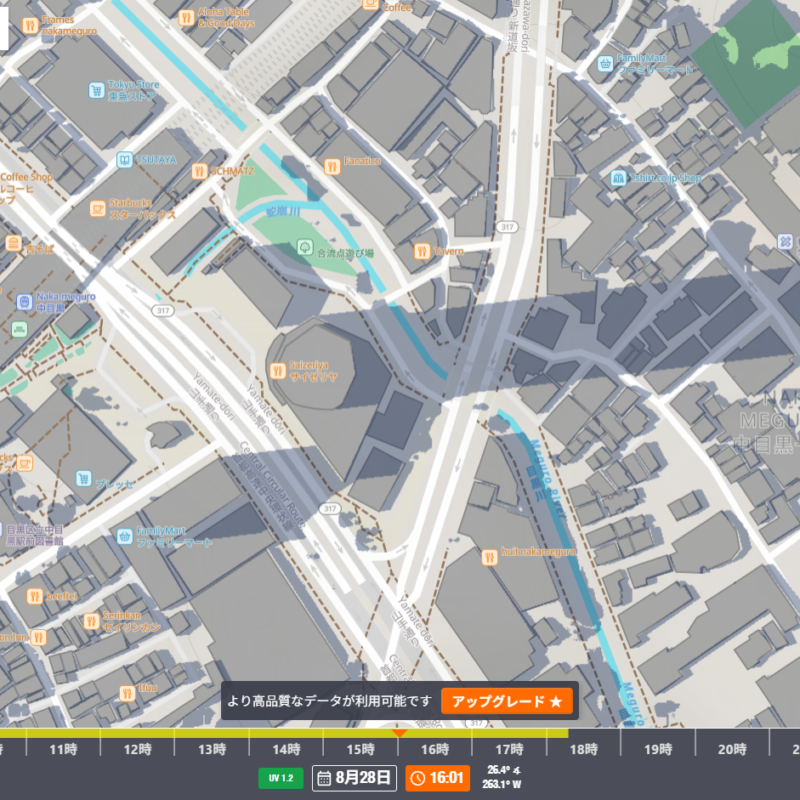Image resolution: width=800 pixels, height=800 pixels.
Task: Click the Naka meguro 中目黒 station label
Action: tap(65, 302)
